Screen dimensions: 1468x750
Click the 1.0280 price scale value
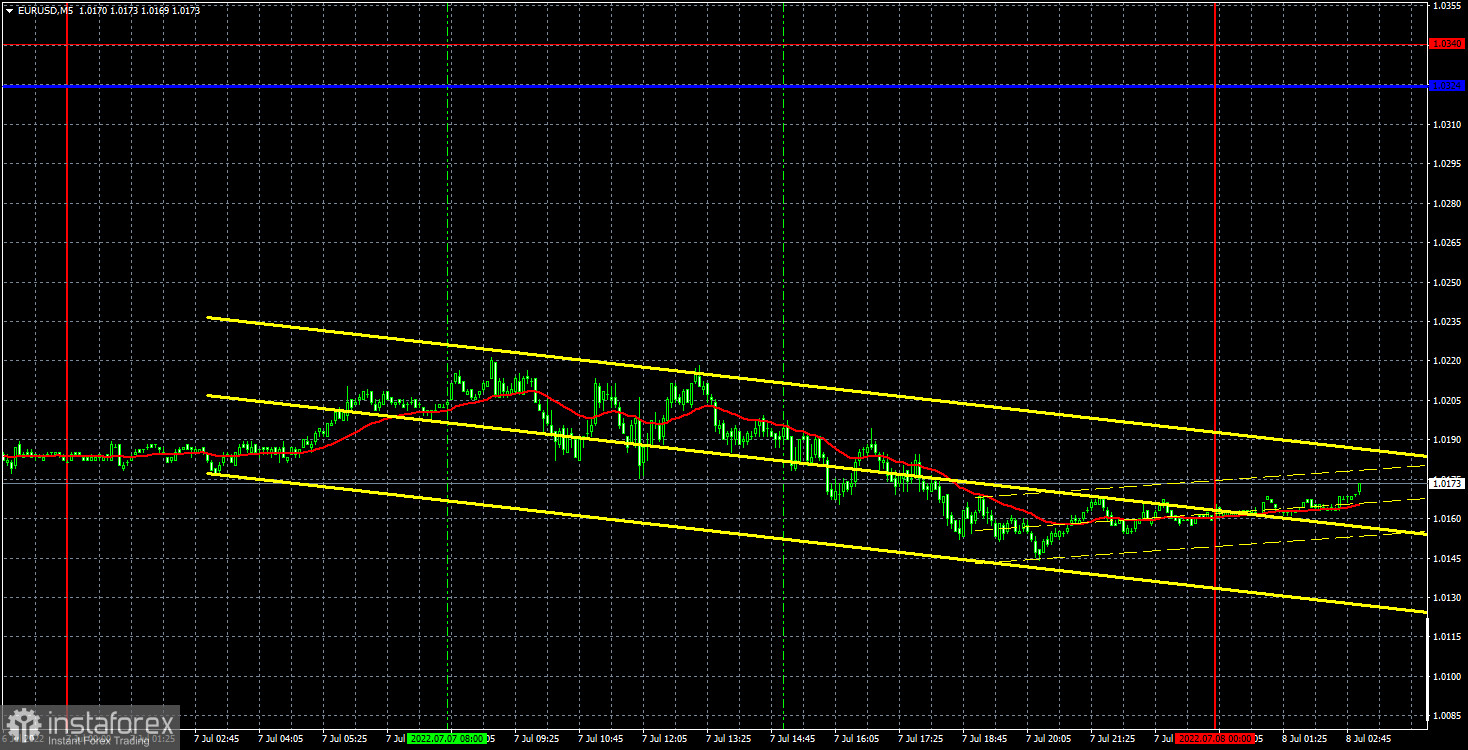pos(1447,203)
